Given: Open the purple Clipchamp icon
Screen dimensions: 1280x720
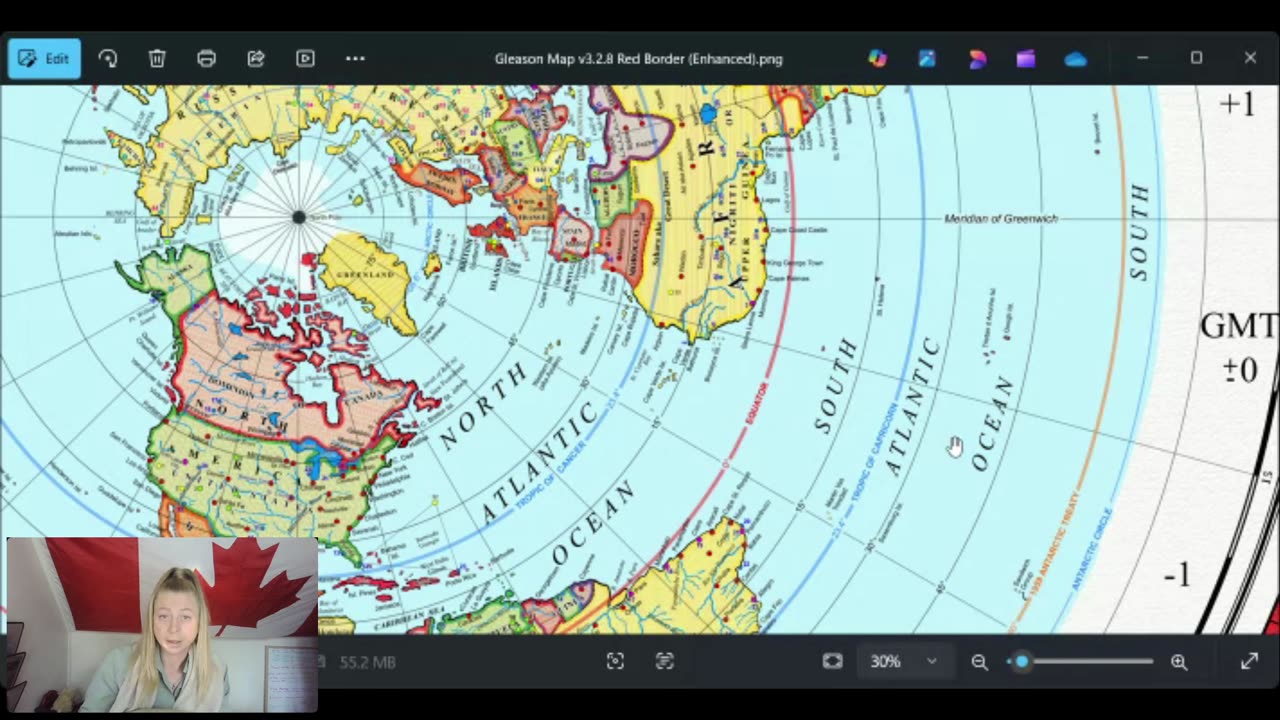Looking at the screenshot, I should 1026,58.
